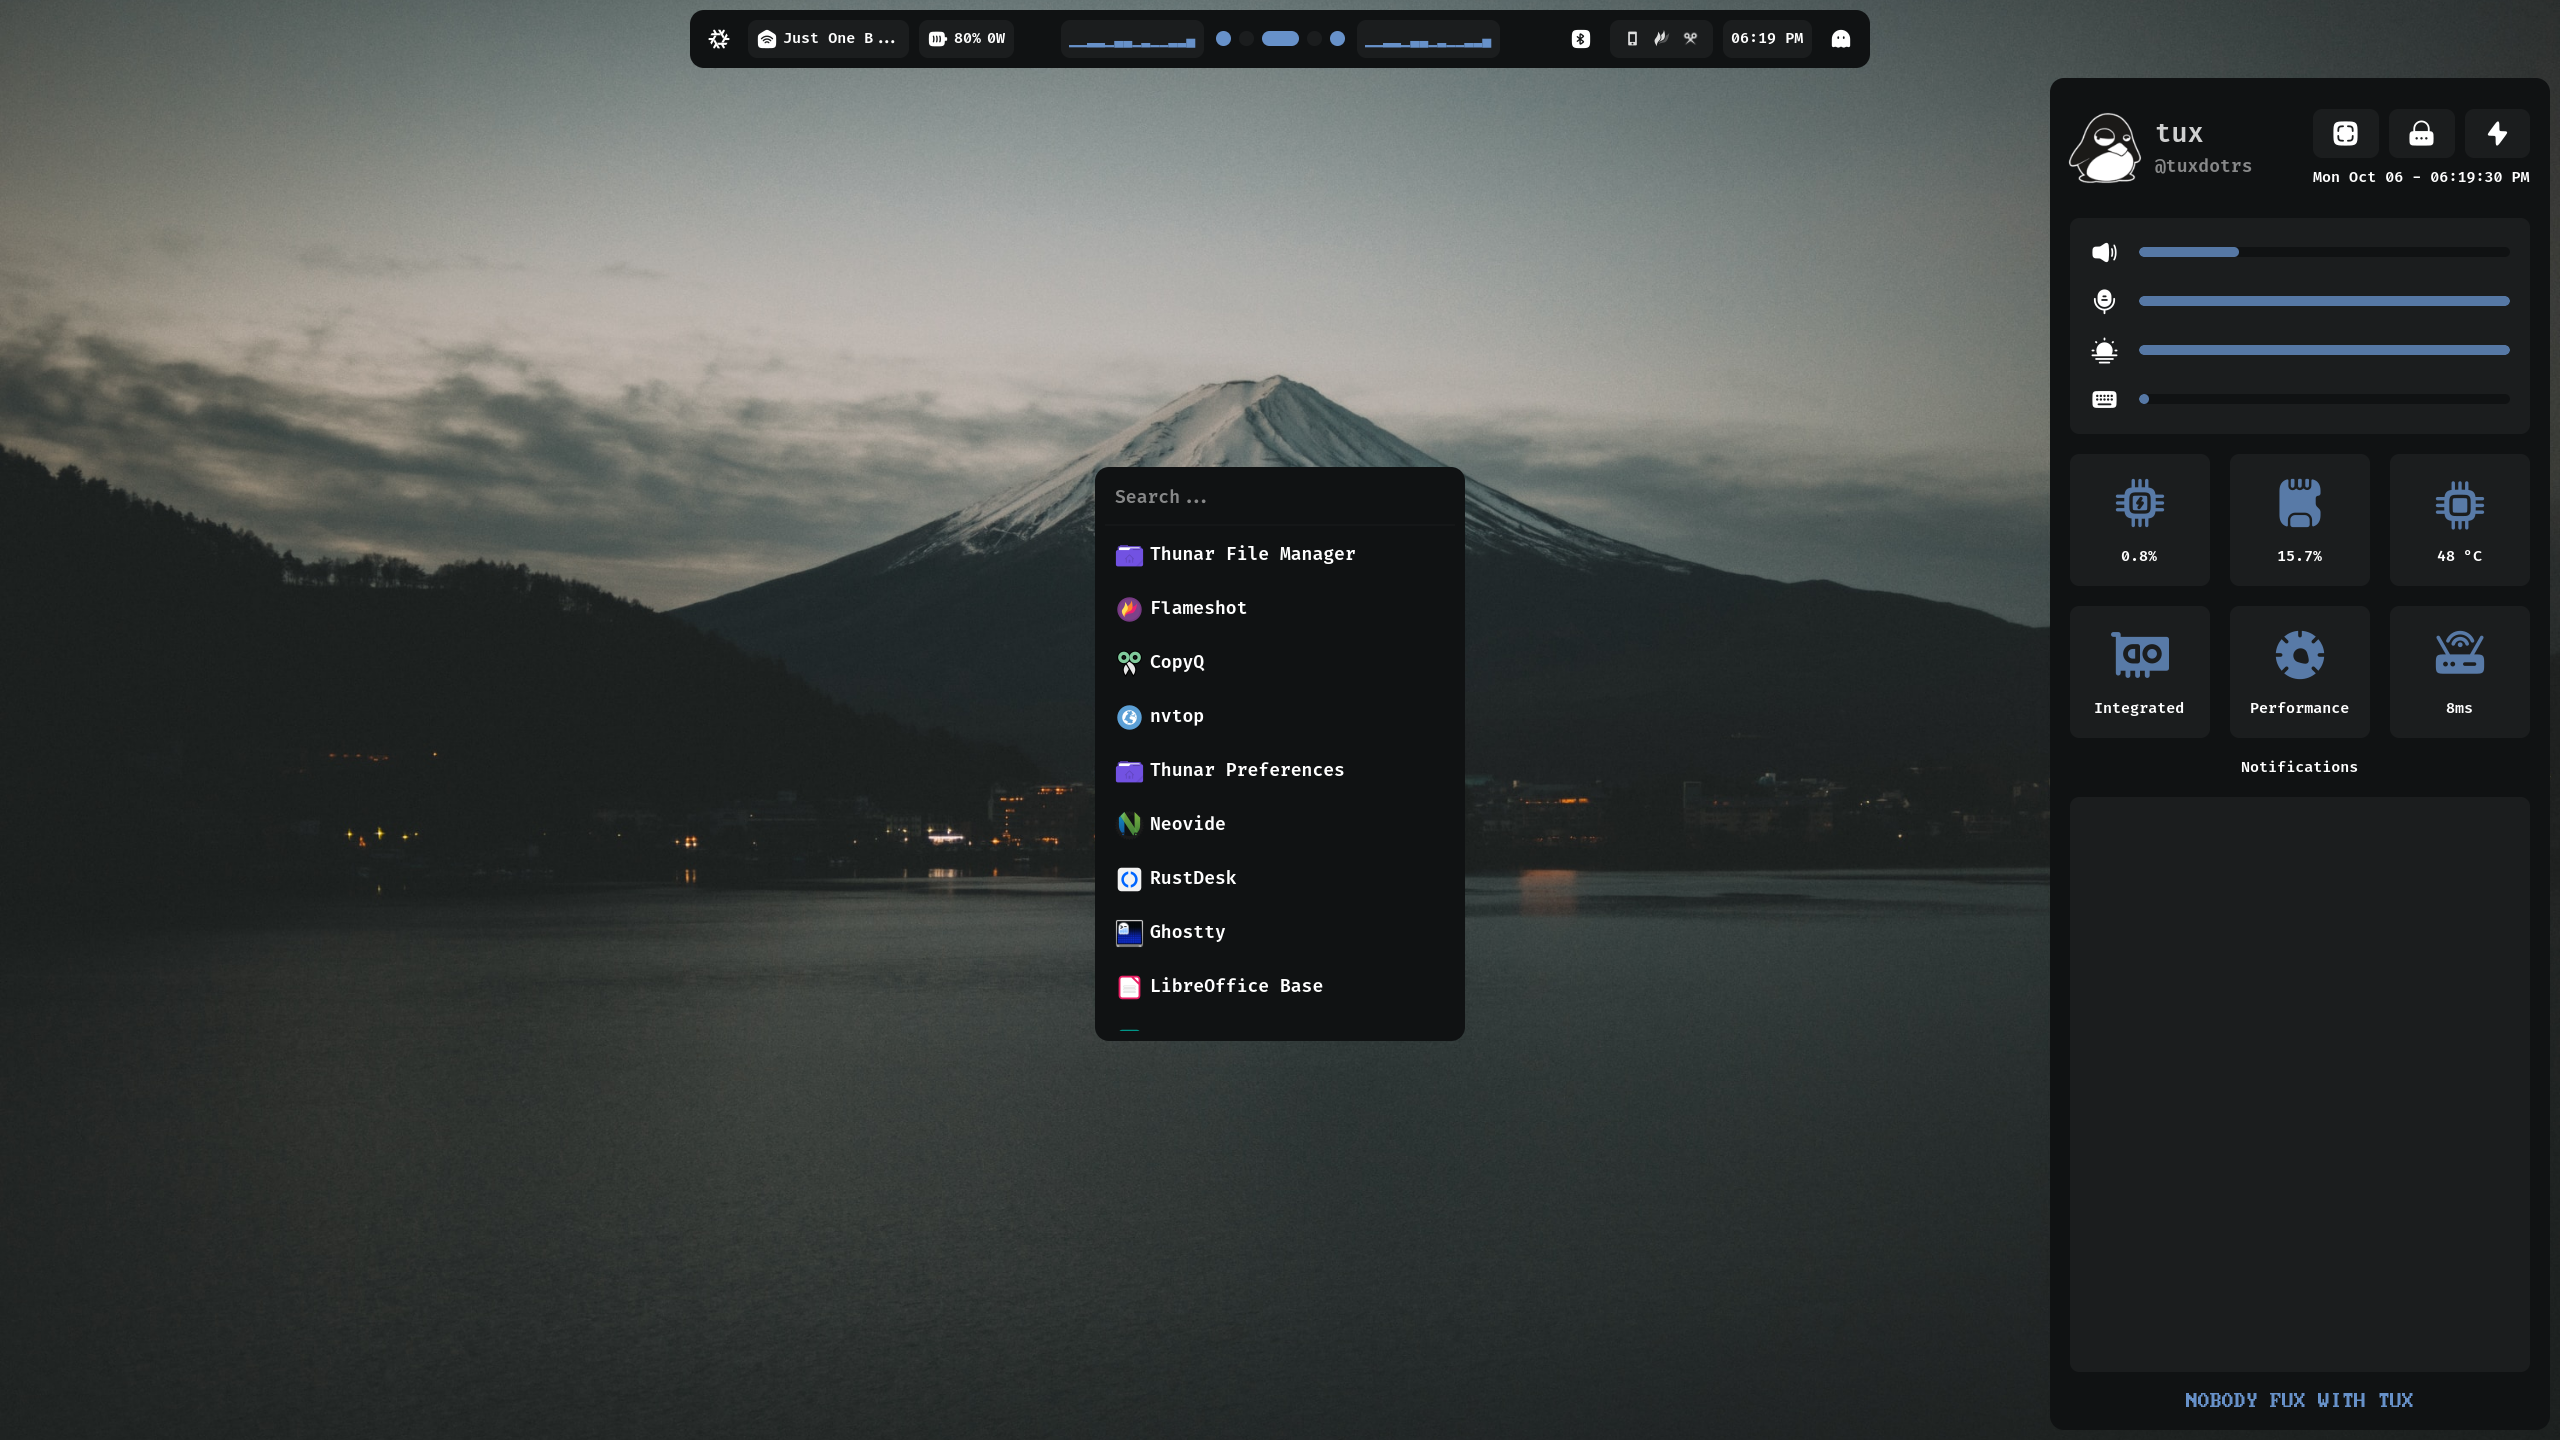This screenshot has height=1440, width=2560.
Task: Click the ghost icon in top bar
Action: point(1841,39)
